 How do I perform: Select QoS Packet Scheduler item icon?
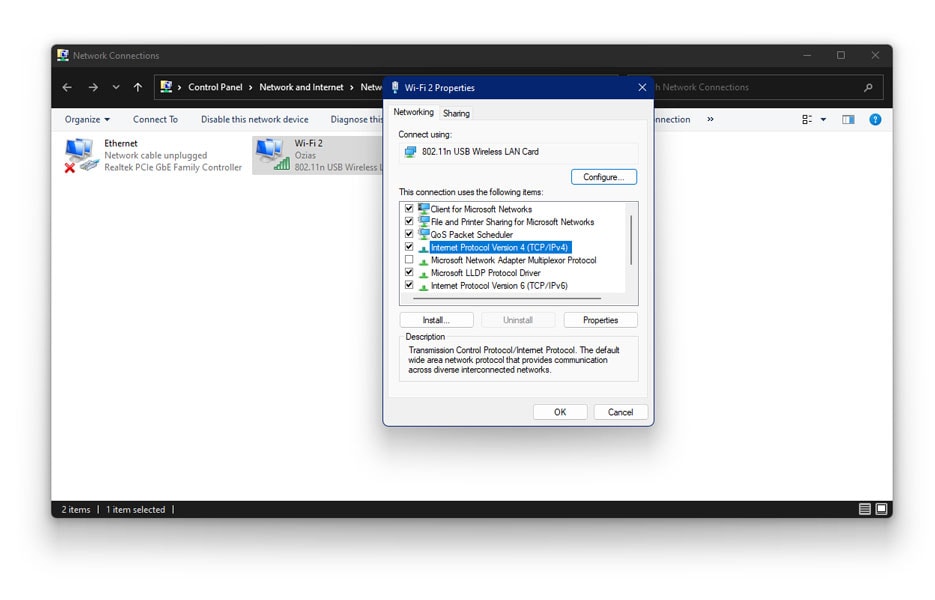pyautogui.click(x=423, y=234)
